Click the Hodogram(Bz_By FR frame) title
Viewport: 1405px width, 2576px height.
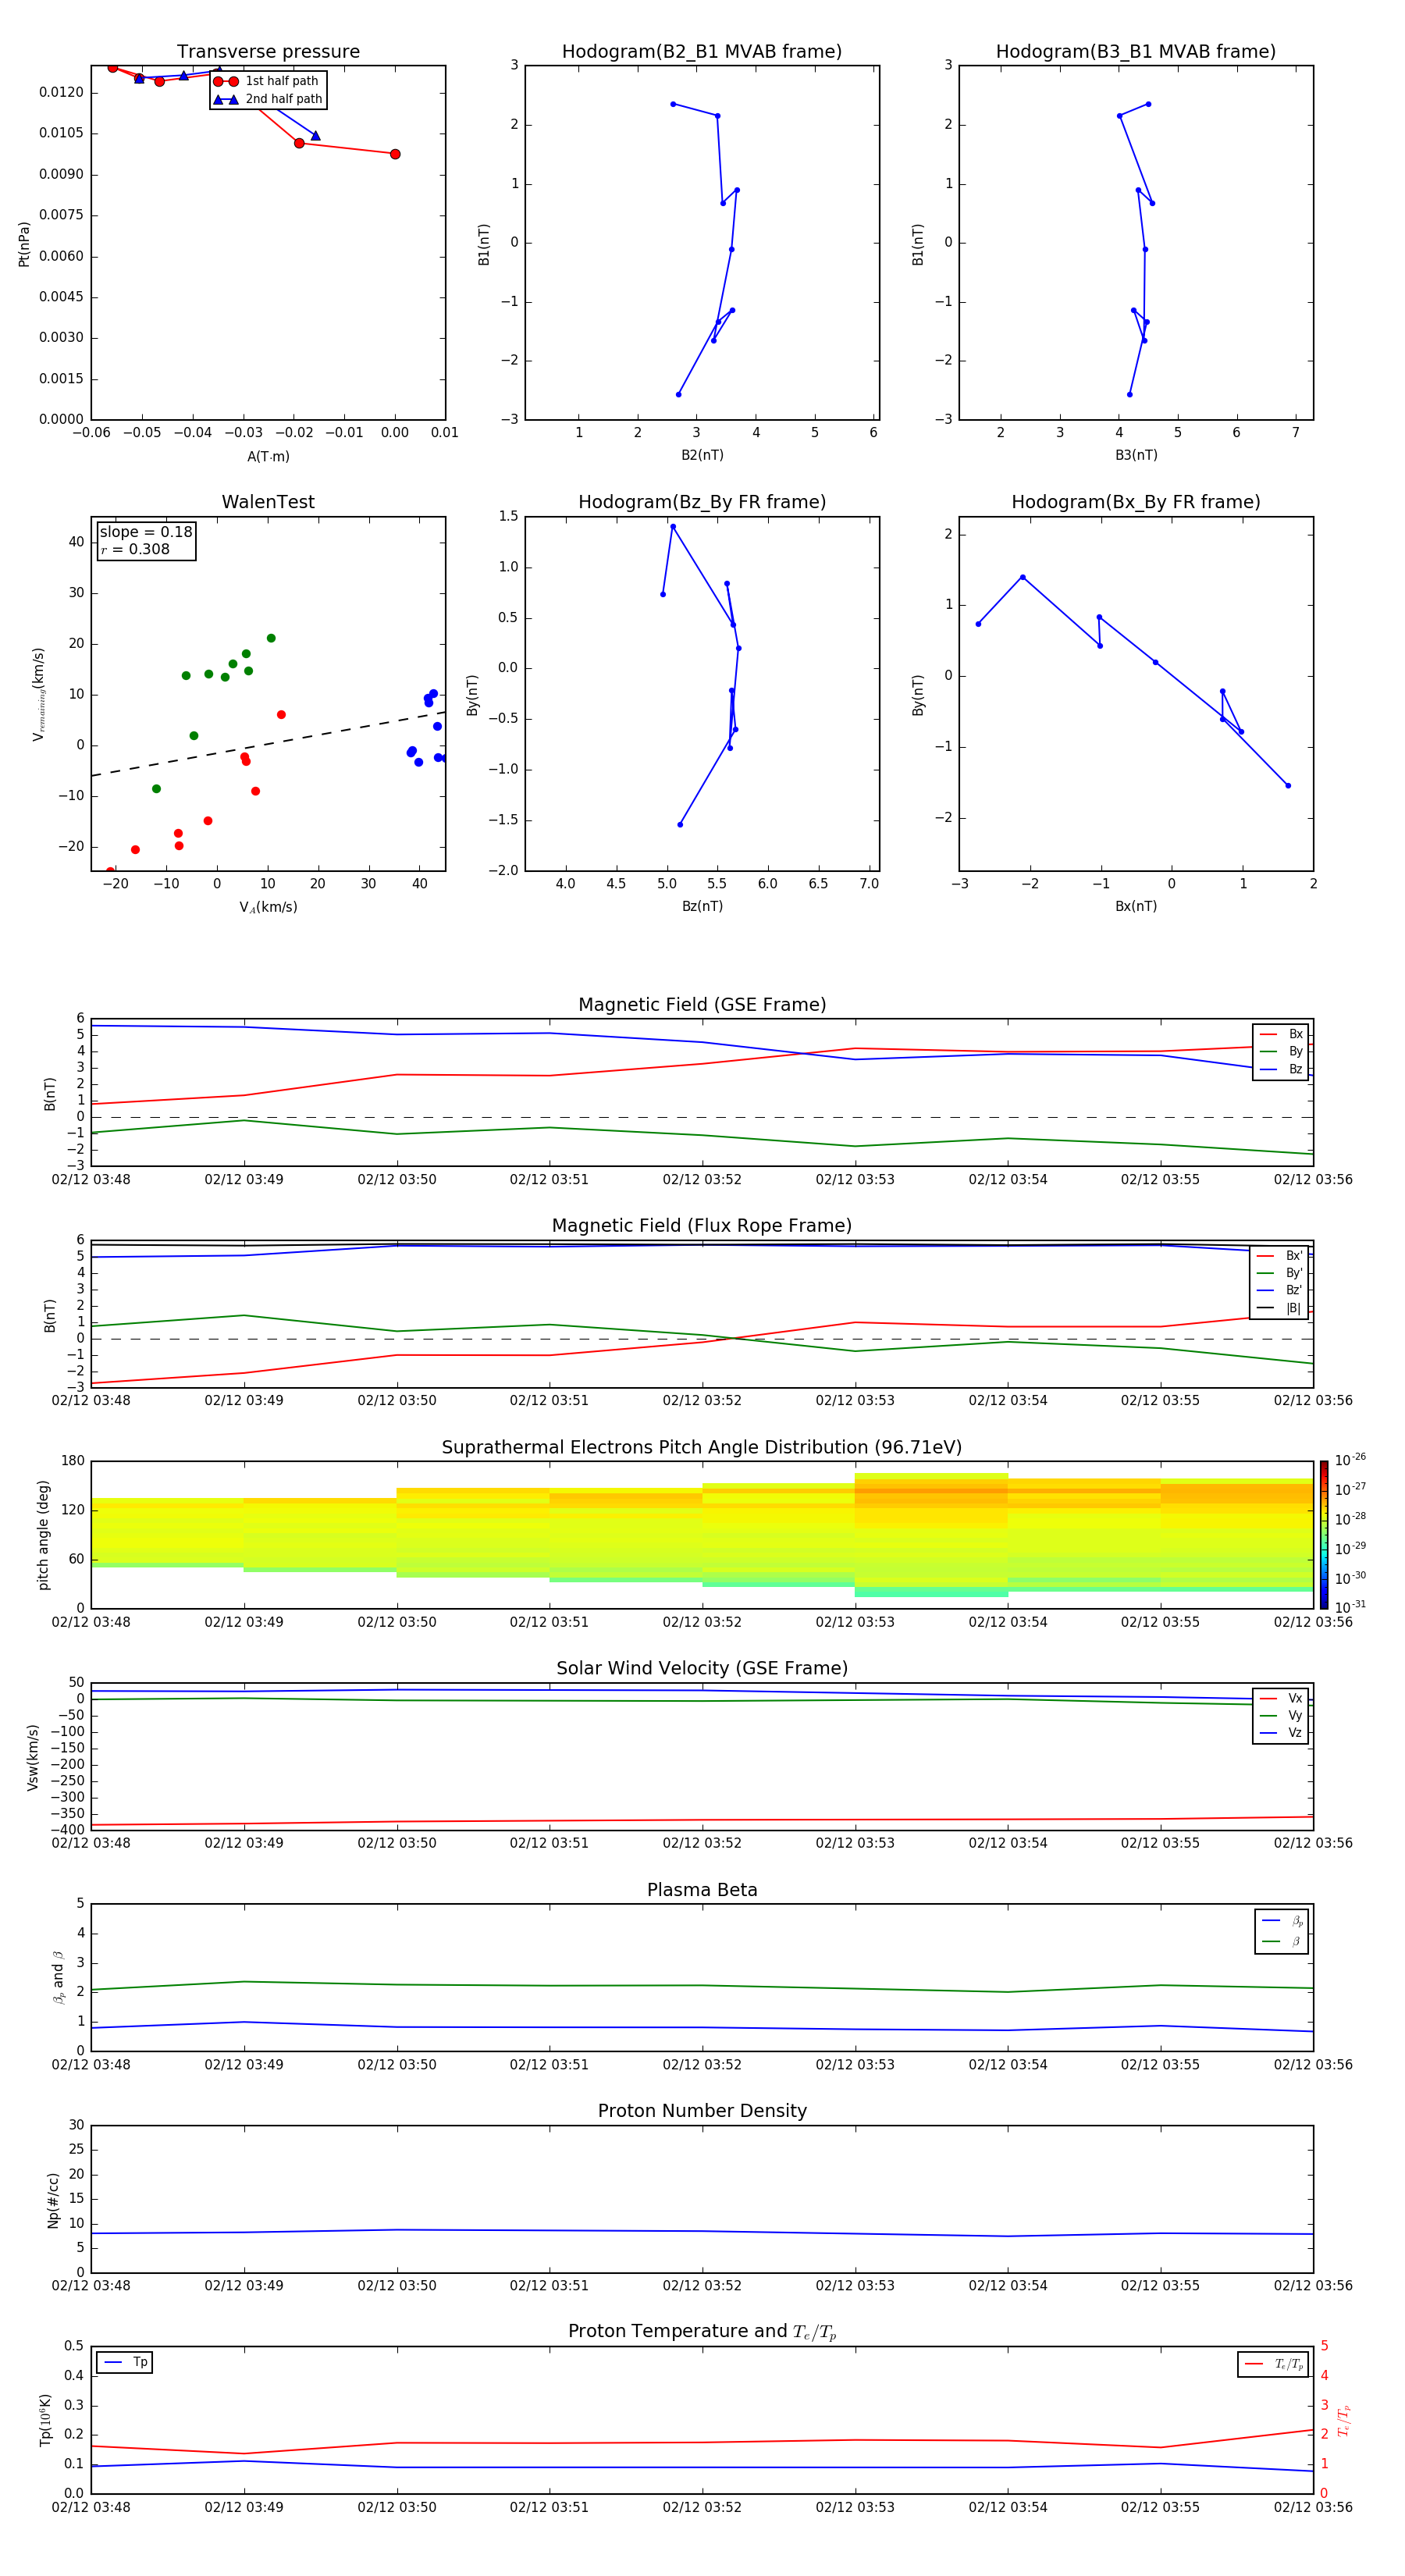[702, 502]
